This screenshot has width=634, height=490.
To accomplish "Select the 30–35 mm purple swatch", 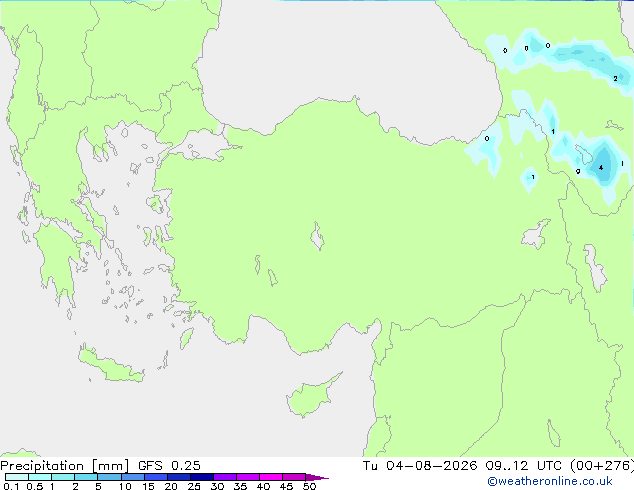I will [x=225, y=477].
